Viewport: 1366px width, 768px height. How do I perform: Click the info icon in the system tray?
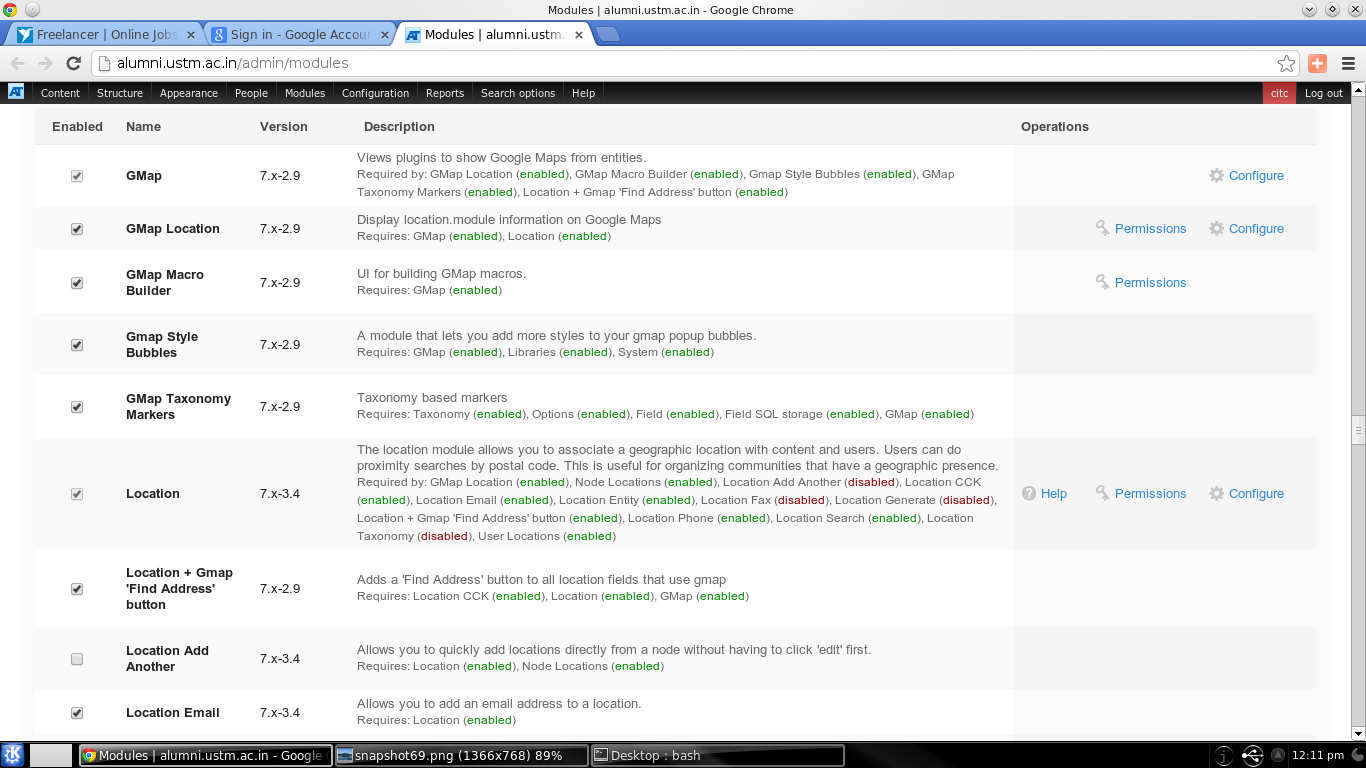coord(1224,755)
